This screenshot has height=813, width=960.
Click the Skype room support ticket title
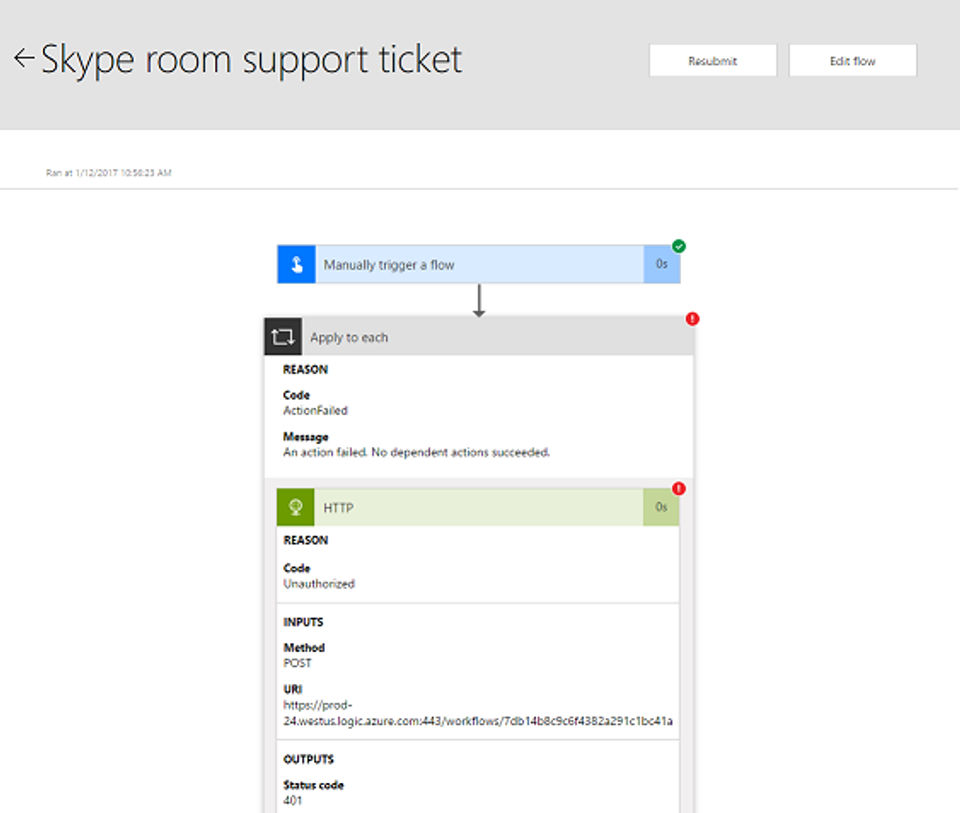[x=252, y=60]
